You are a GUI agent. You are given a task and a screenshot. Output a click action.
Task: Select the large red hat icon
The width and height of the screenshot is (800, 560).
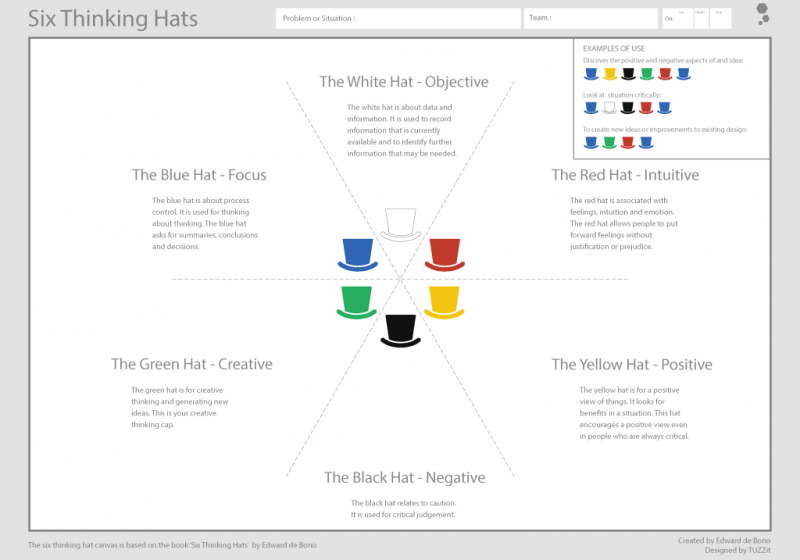(445, 254)
